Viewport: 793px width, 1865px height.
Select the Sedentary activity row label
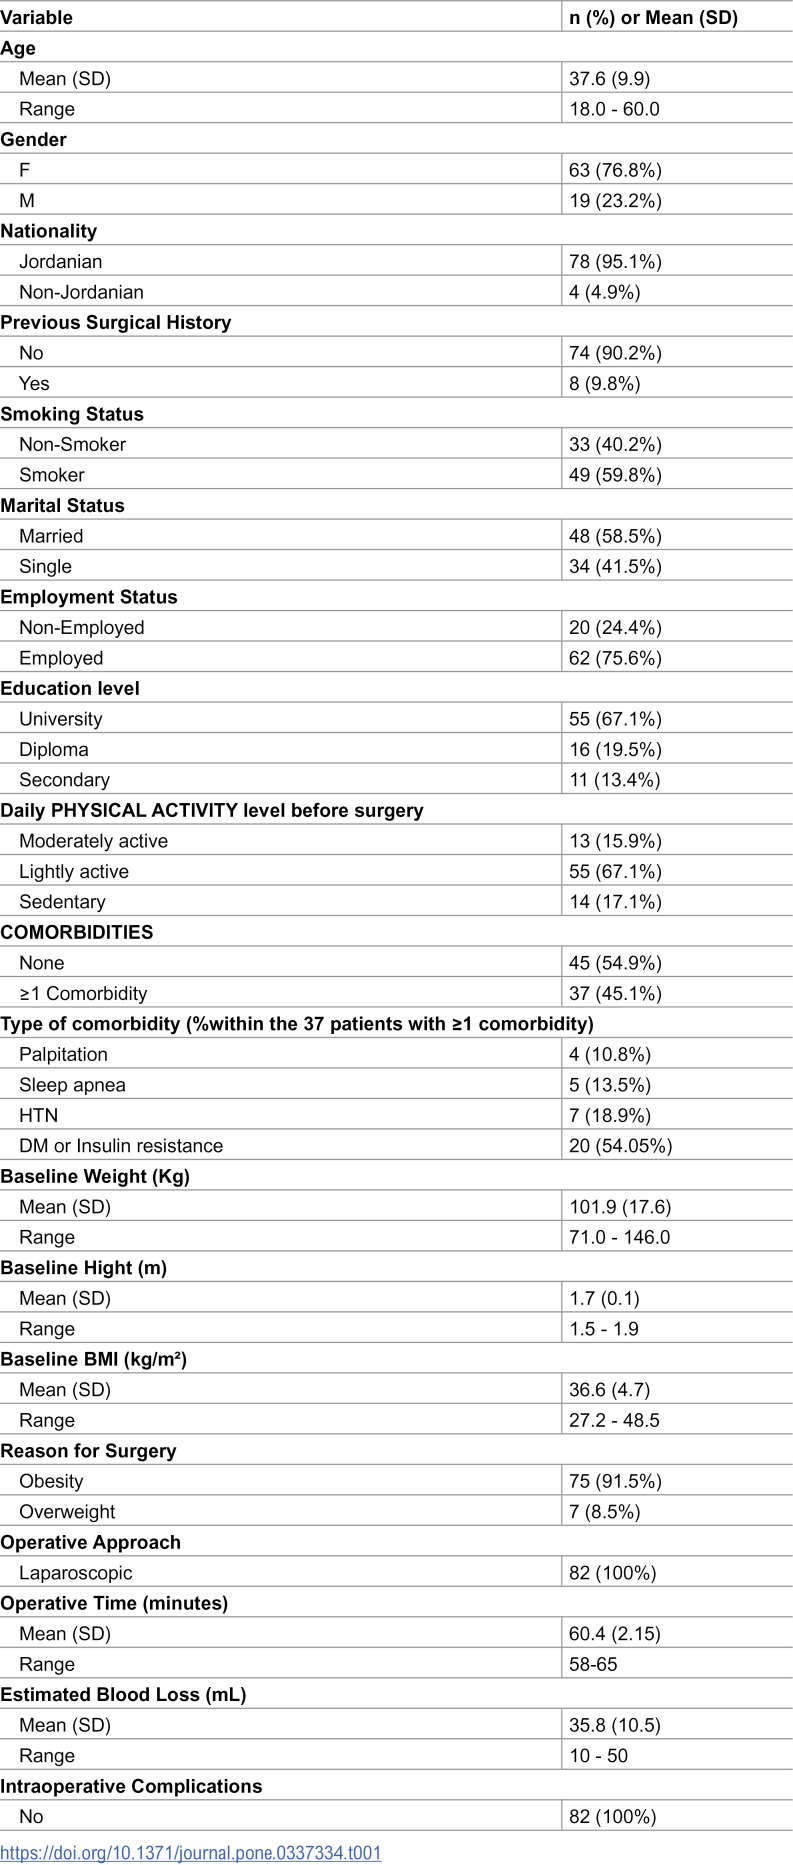(62, 902)
